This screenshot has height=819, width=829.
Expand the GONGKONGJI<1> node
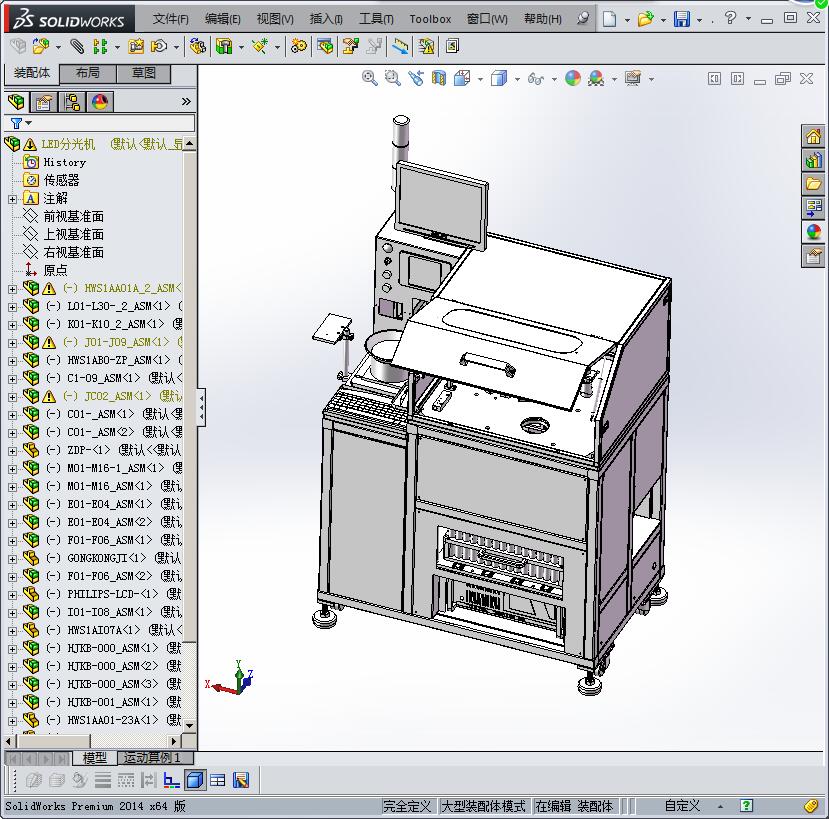pyautogui.click(x=12, y=558)
